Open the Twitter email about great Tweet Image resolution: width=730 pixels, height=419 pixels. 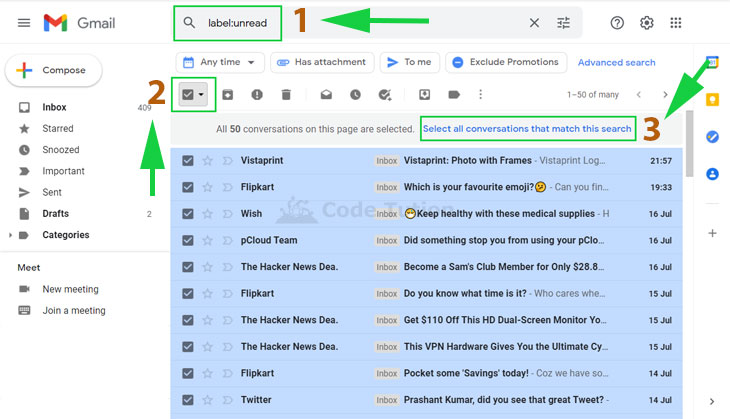click(x=426, y=400)
